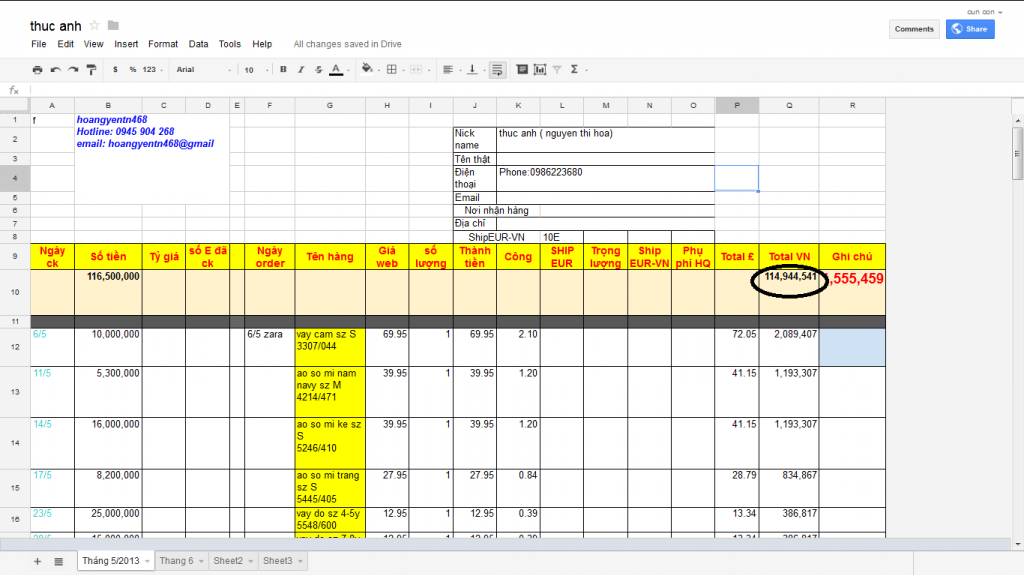1024x575 pixels.
Task: Click the blue Share button
Action: pos(970,29)
